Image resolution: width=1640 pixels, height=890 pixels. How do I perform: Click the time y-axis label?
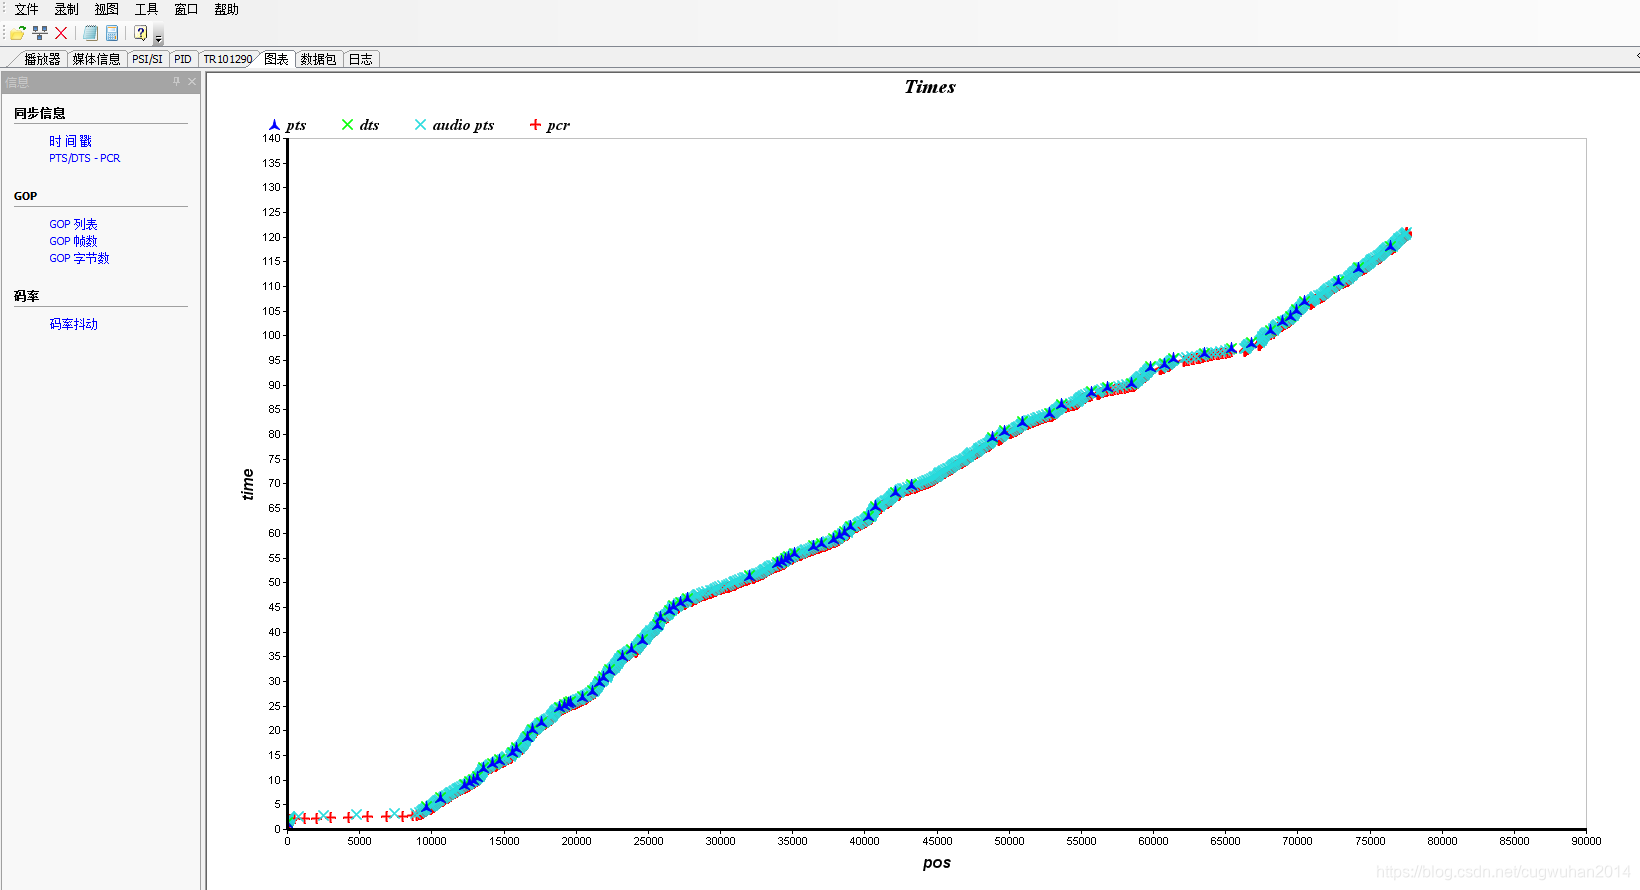pos(248,484)
